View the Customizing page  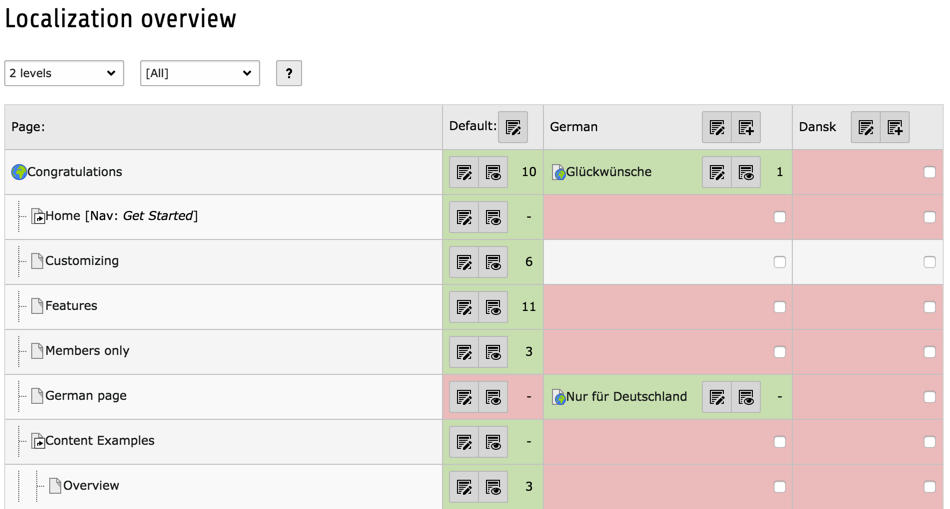click(x=493, y=262)
